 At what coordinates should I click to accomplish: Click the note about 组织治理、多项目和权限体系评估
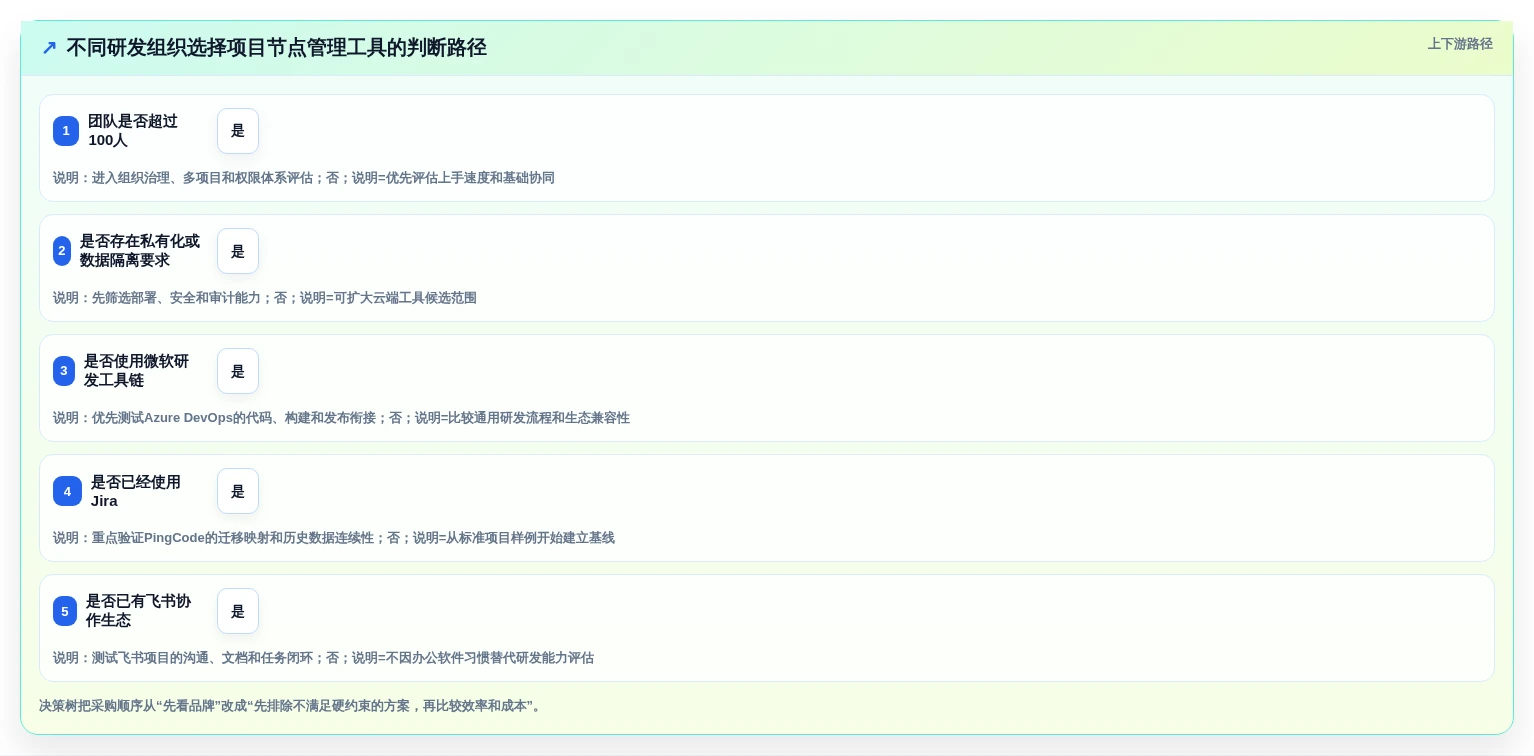pos(304,178)
